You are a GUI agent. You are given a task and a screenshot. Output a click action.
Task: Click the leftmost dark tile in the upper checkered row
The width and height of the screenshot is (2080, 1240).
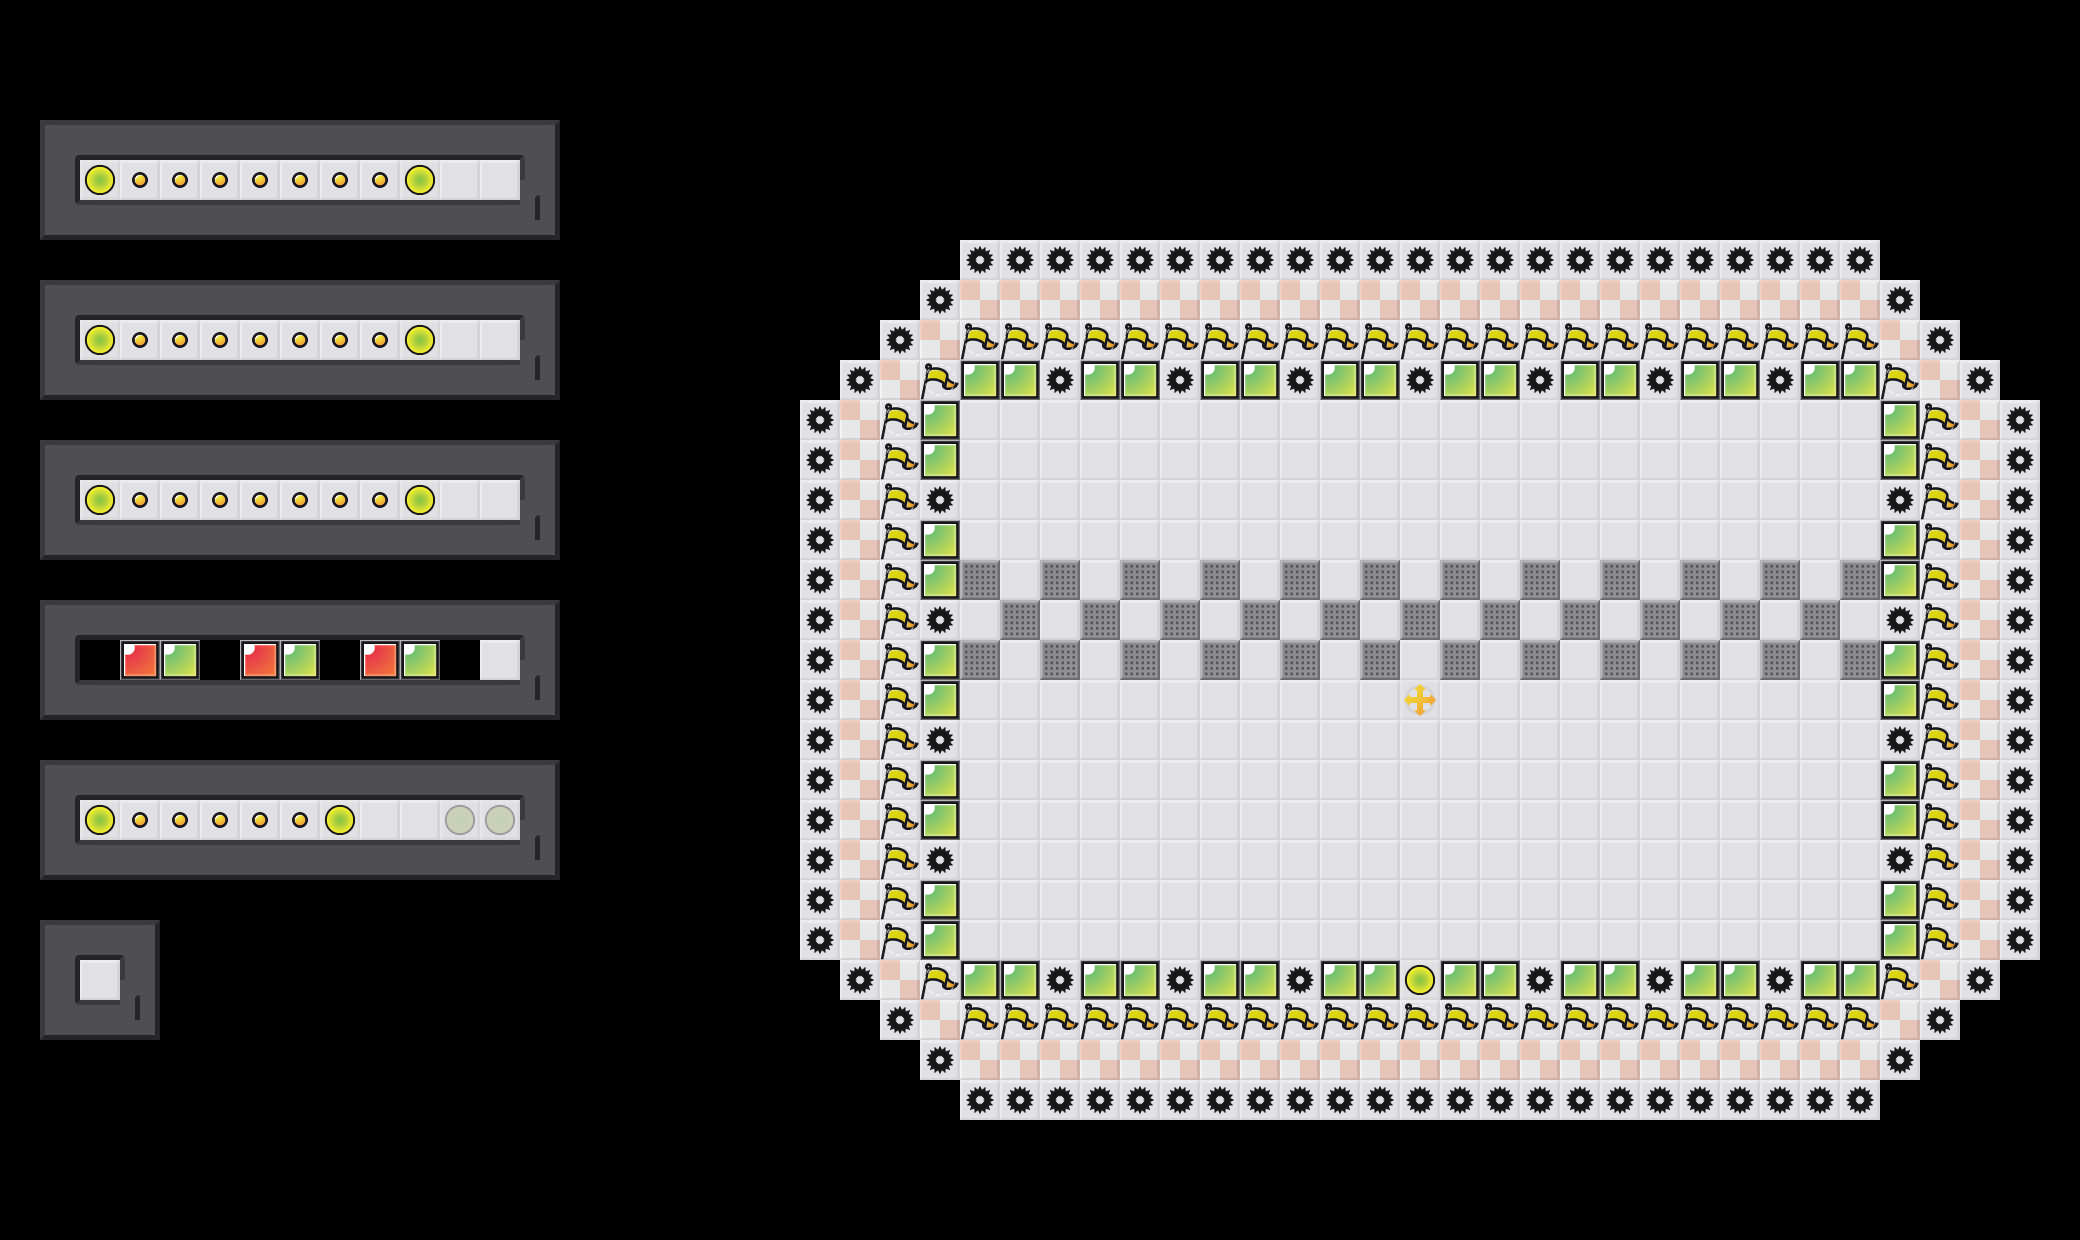coord(980,580)
